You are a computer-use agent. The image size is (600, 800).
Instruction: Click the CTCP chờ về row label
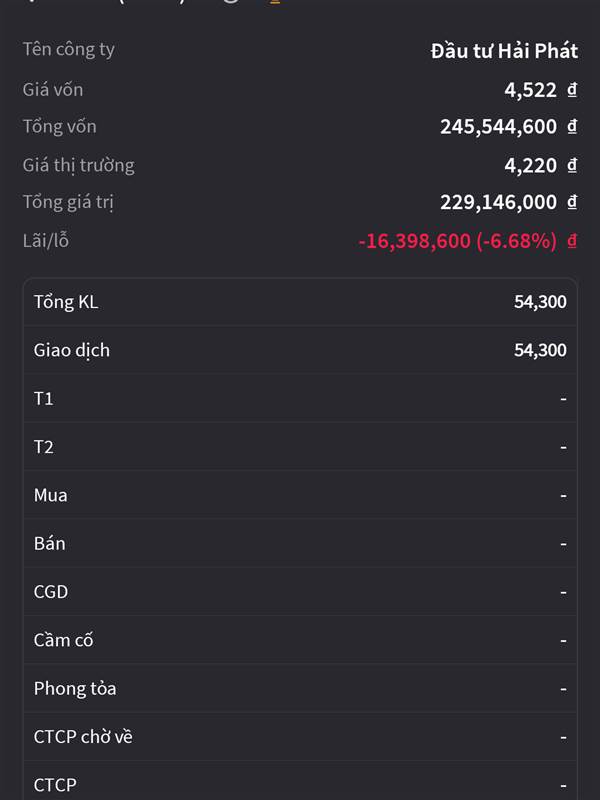[x=83, y=737]
